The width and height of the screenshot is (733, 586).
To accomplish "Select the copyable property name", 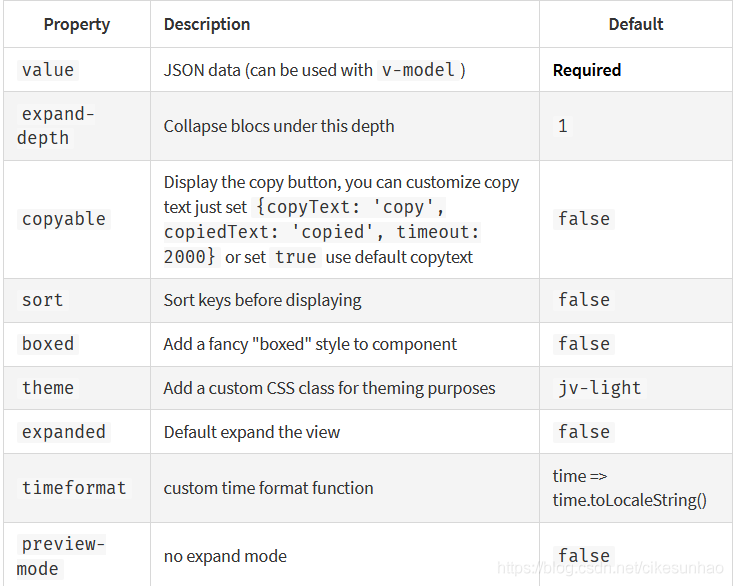I will pyautogui.click(x=63, y=219).
